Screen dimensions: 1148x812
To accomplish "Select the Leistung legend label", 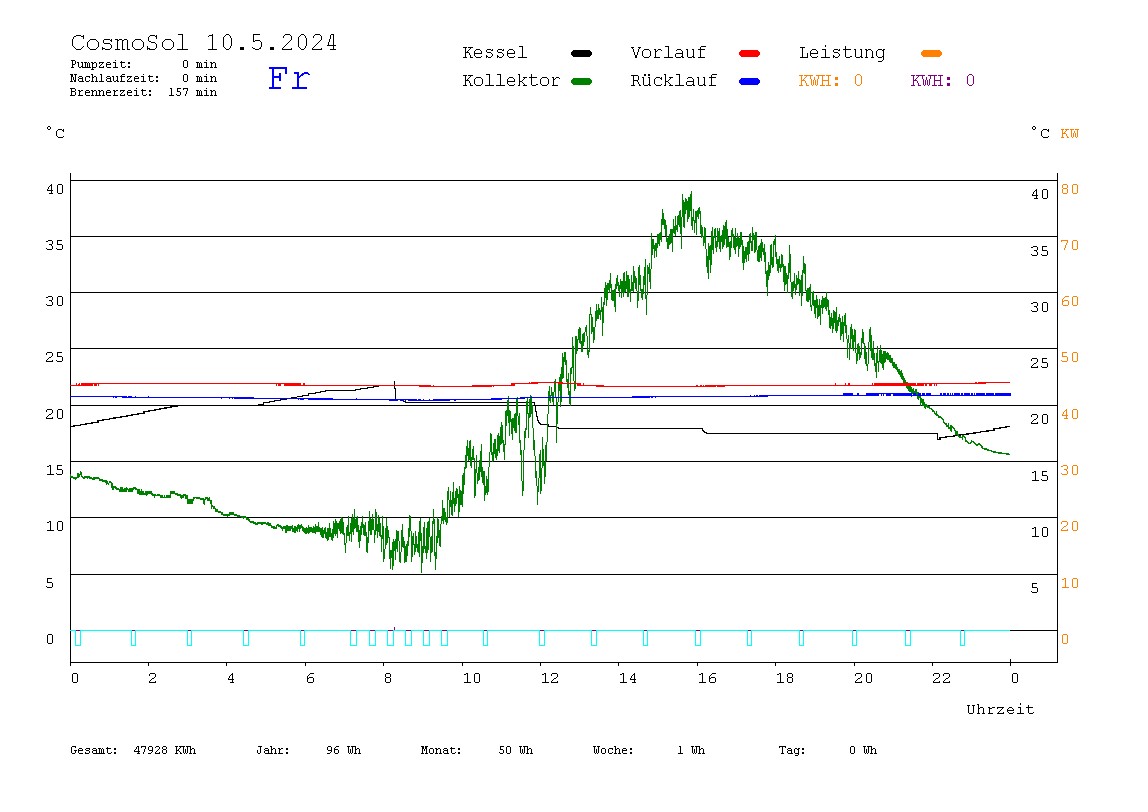I will (x=842, y=53).
